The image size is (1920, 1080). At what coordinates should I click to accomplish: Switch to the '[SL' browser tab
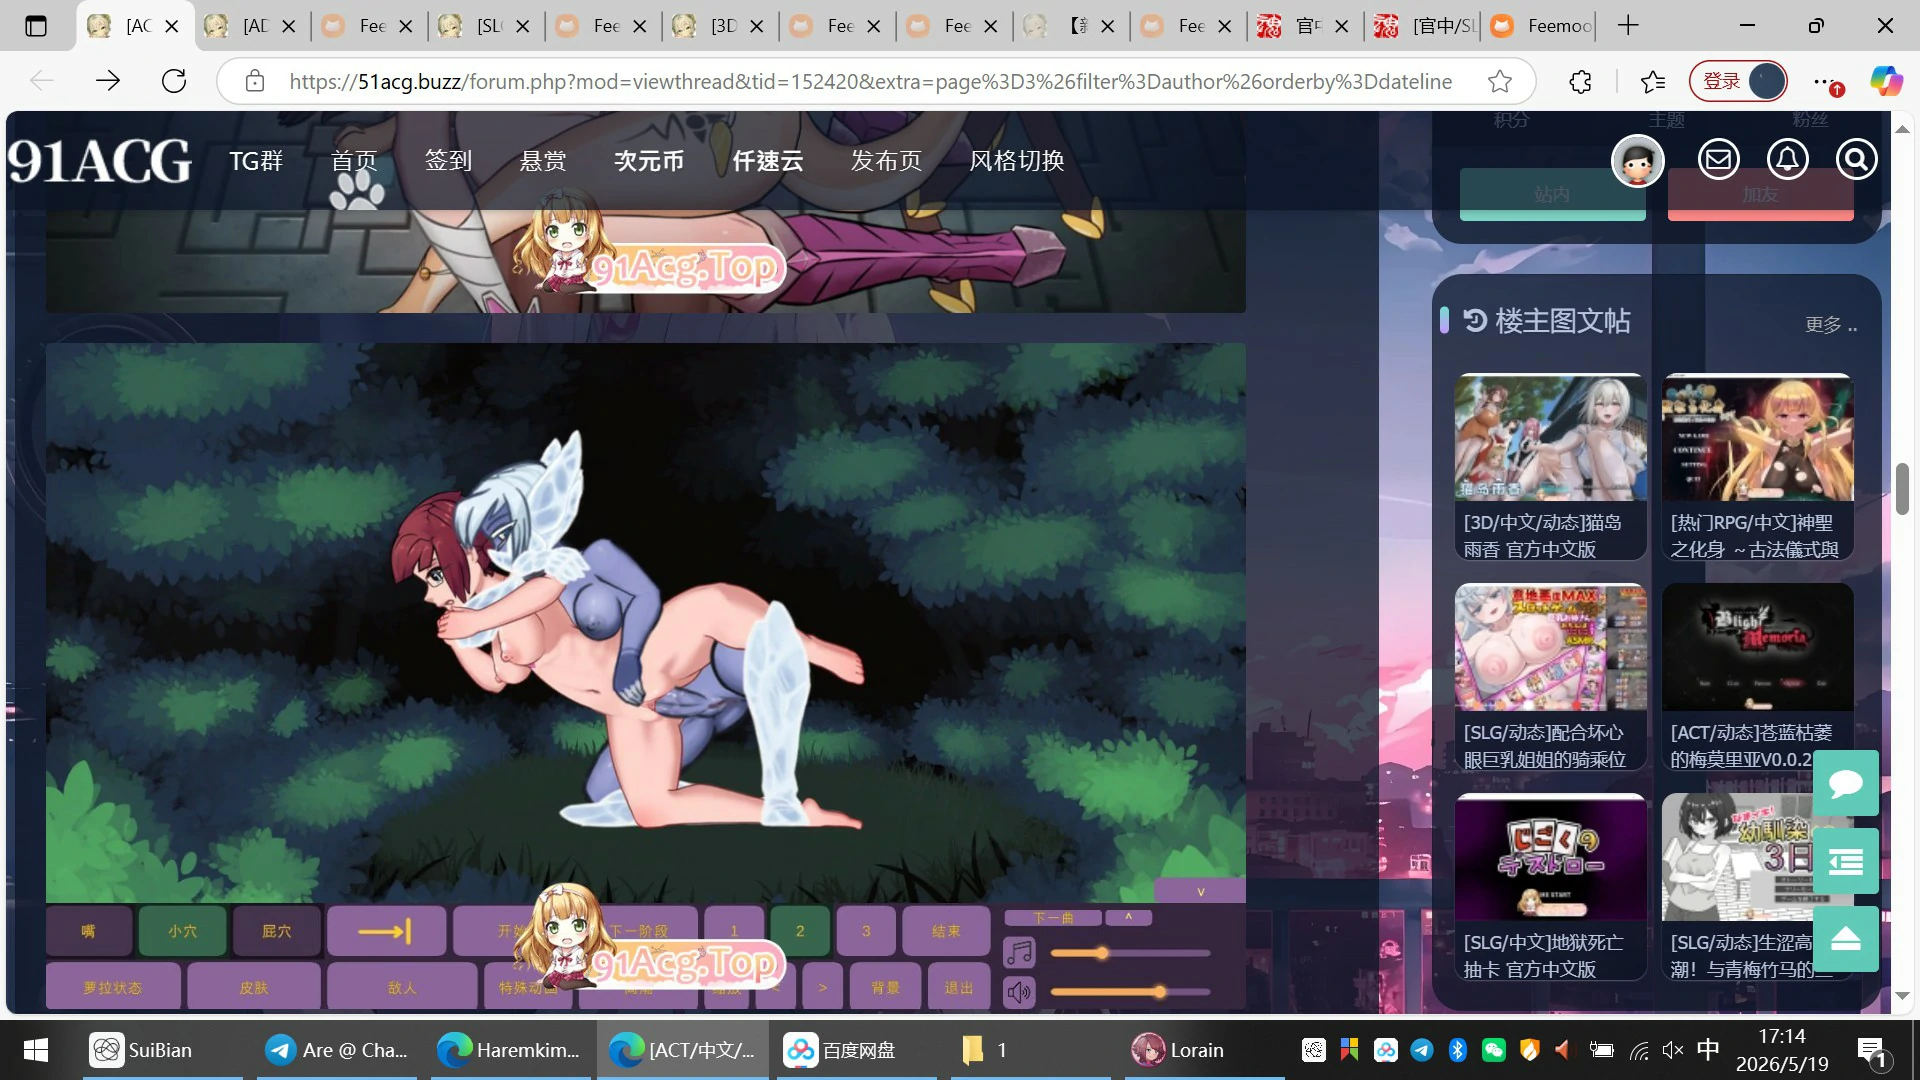point(486,26)
